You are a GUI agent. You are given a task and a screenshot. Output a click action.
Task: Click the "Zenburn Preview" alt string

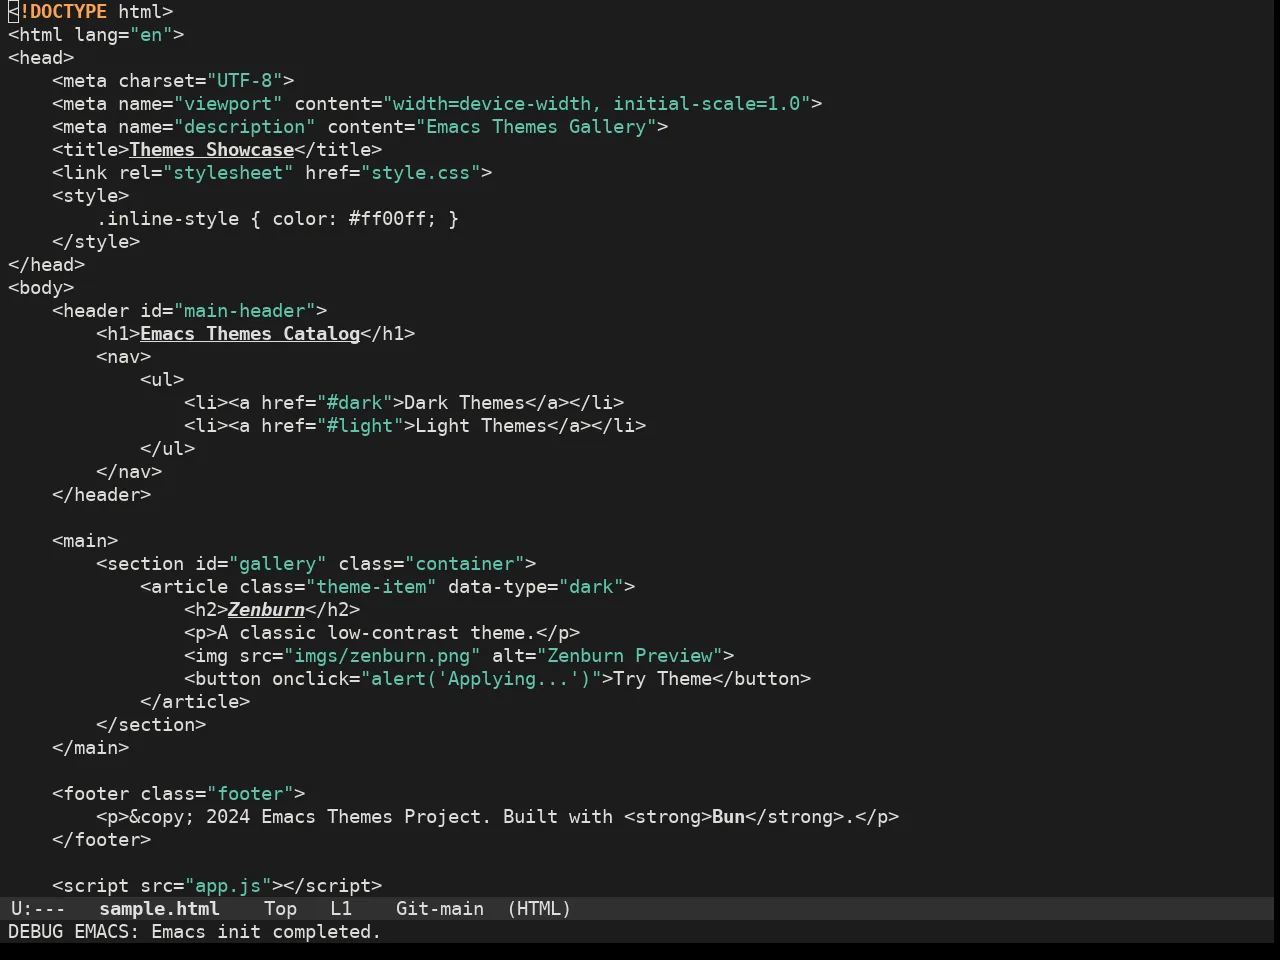[x=630, y=656]
